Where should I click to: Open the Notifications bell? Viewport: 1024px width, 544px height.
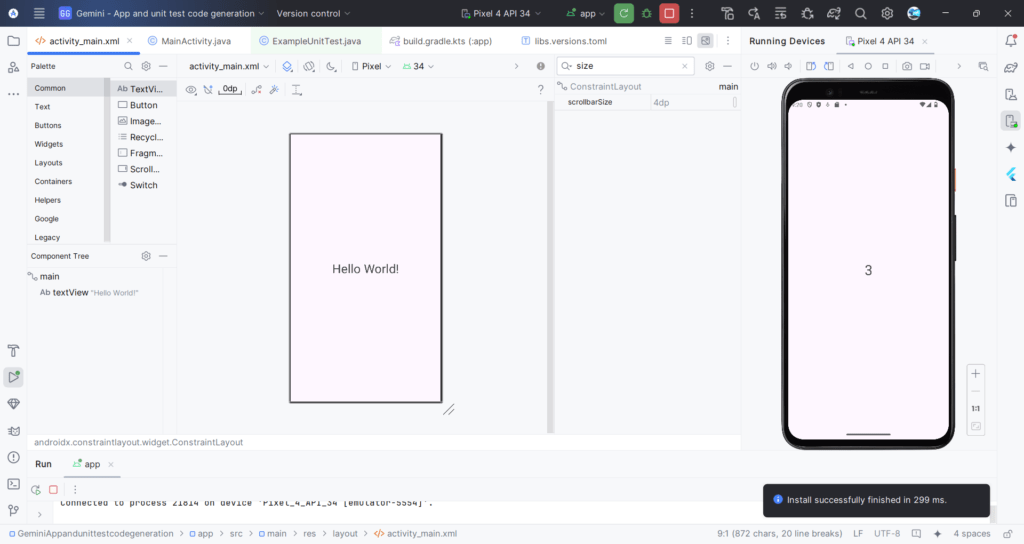point(1011,40)
